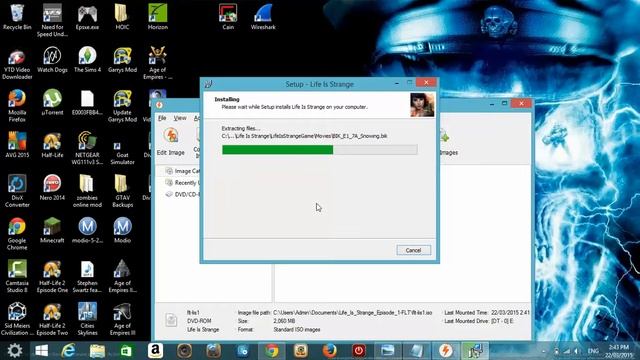Cancel the Life Is Strange installation
640x360 pixels.
click(413, 250)
